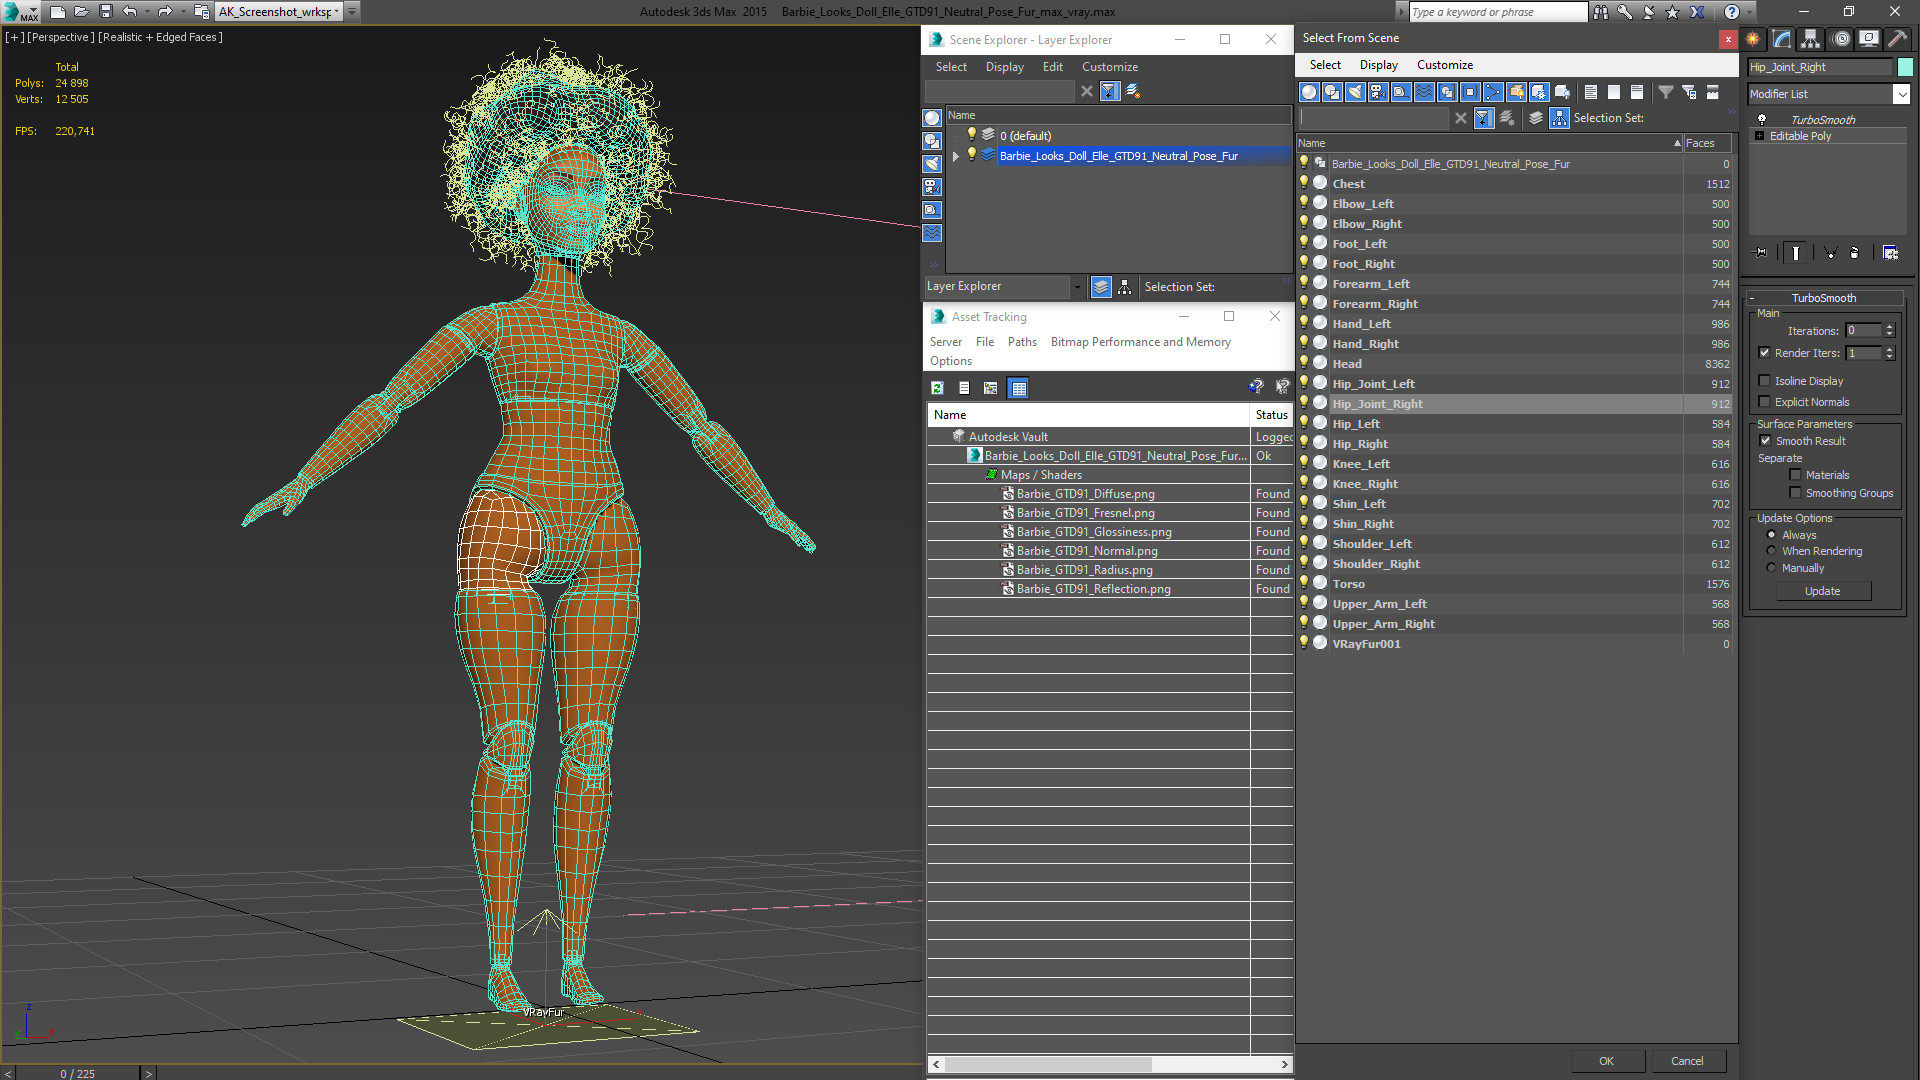This screenshot has height=1080, width=1920.
Task: Open the Utilities hammer panel tab
Action: pyautogui.click(x=1897, y=39)
